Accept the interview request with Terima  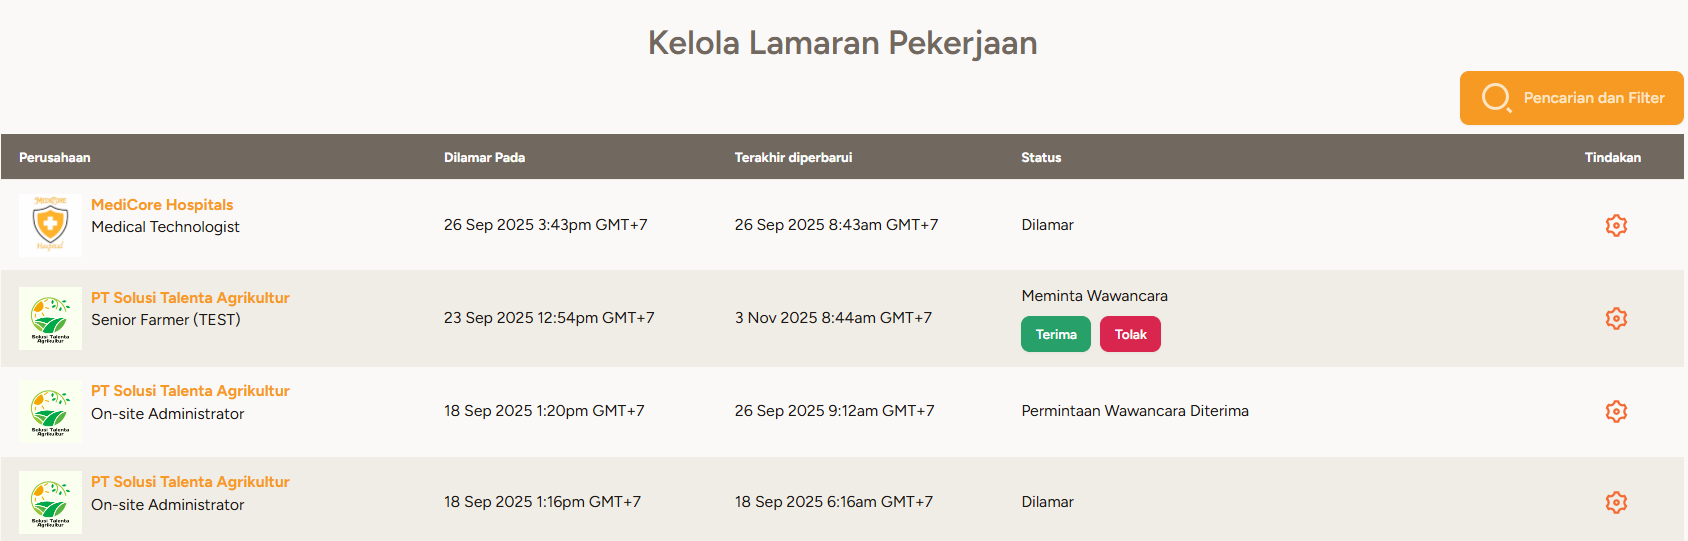click(x=1056, y=334)
